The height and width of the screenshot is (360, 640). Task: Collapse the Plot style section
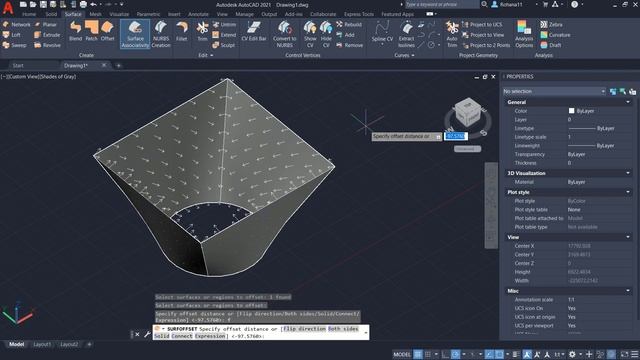point(628,192)
